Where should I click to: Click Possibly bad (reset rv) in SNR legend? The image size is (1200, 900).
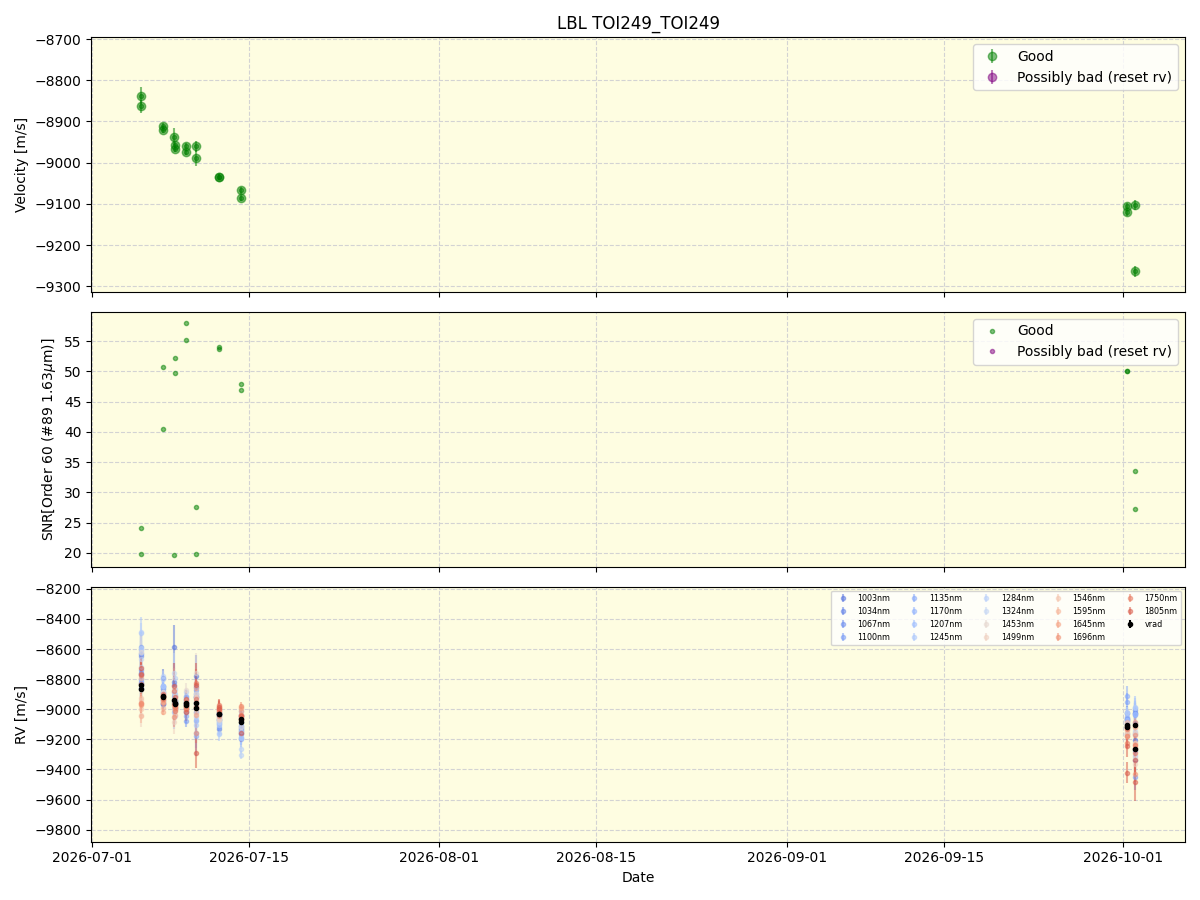coord(1094,351)
